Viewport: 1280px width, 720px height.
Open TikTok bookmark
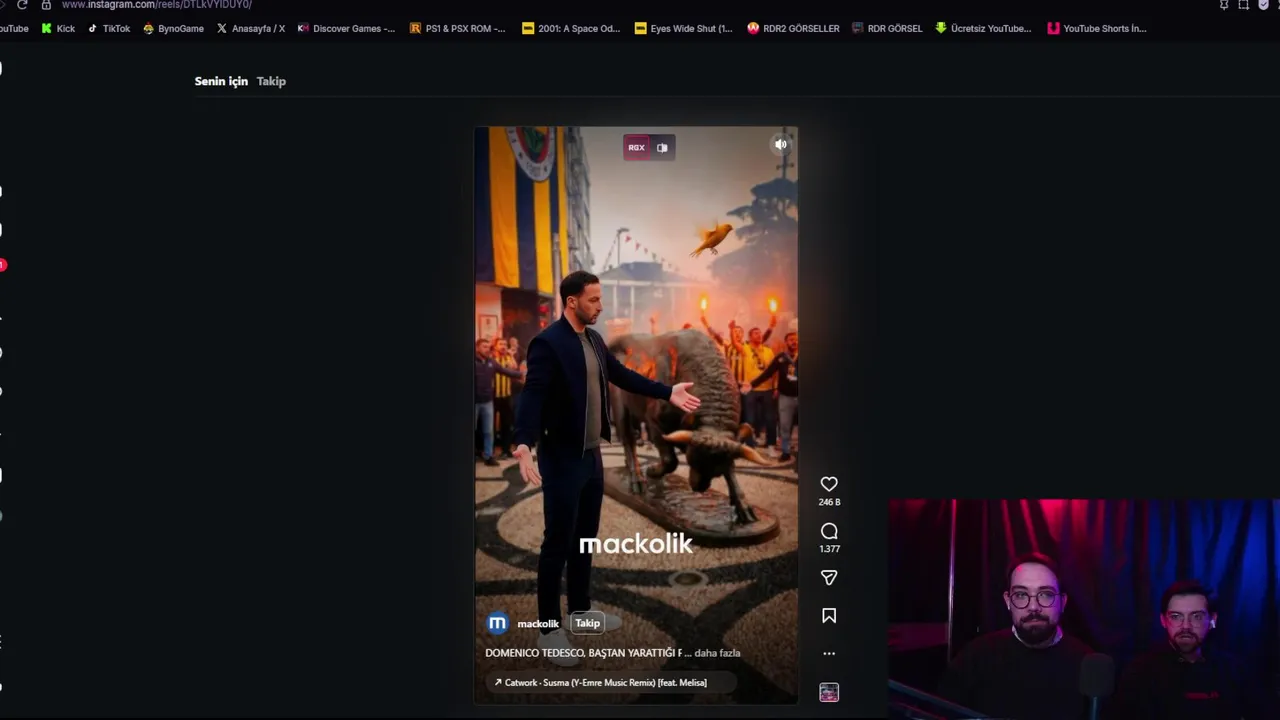pos(109,28)
